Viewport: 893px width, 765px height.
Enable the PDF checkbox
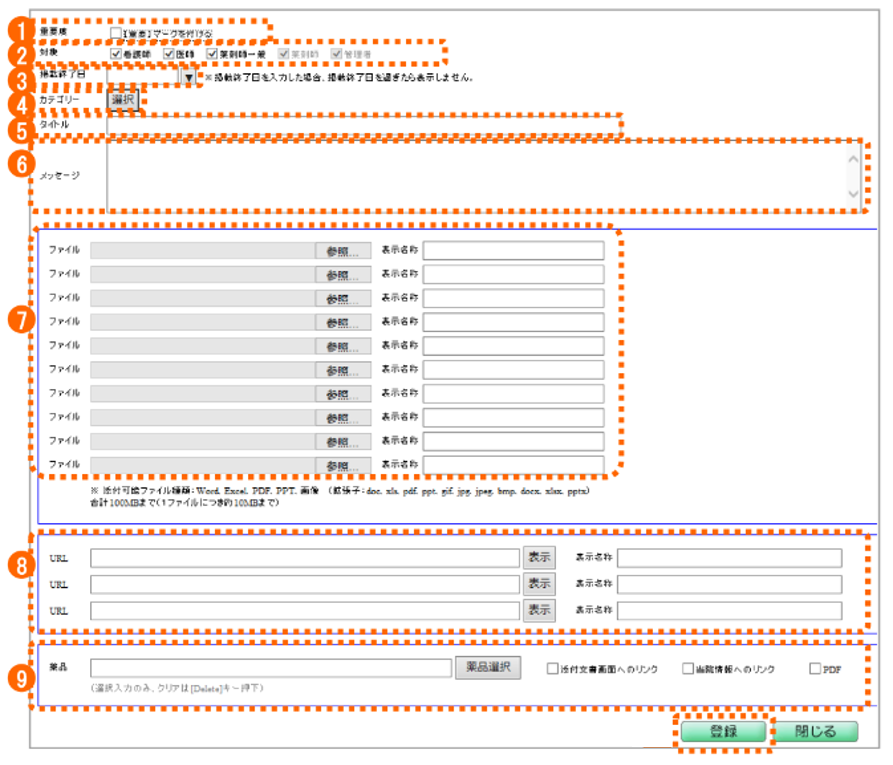[815, 669]
